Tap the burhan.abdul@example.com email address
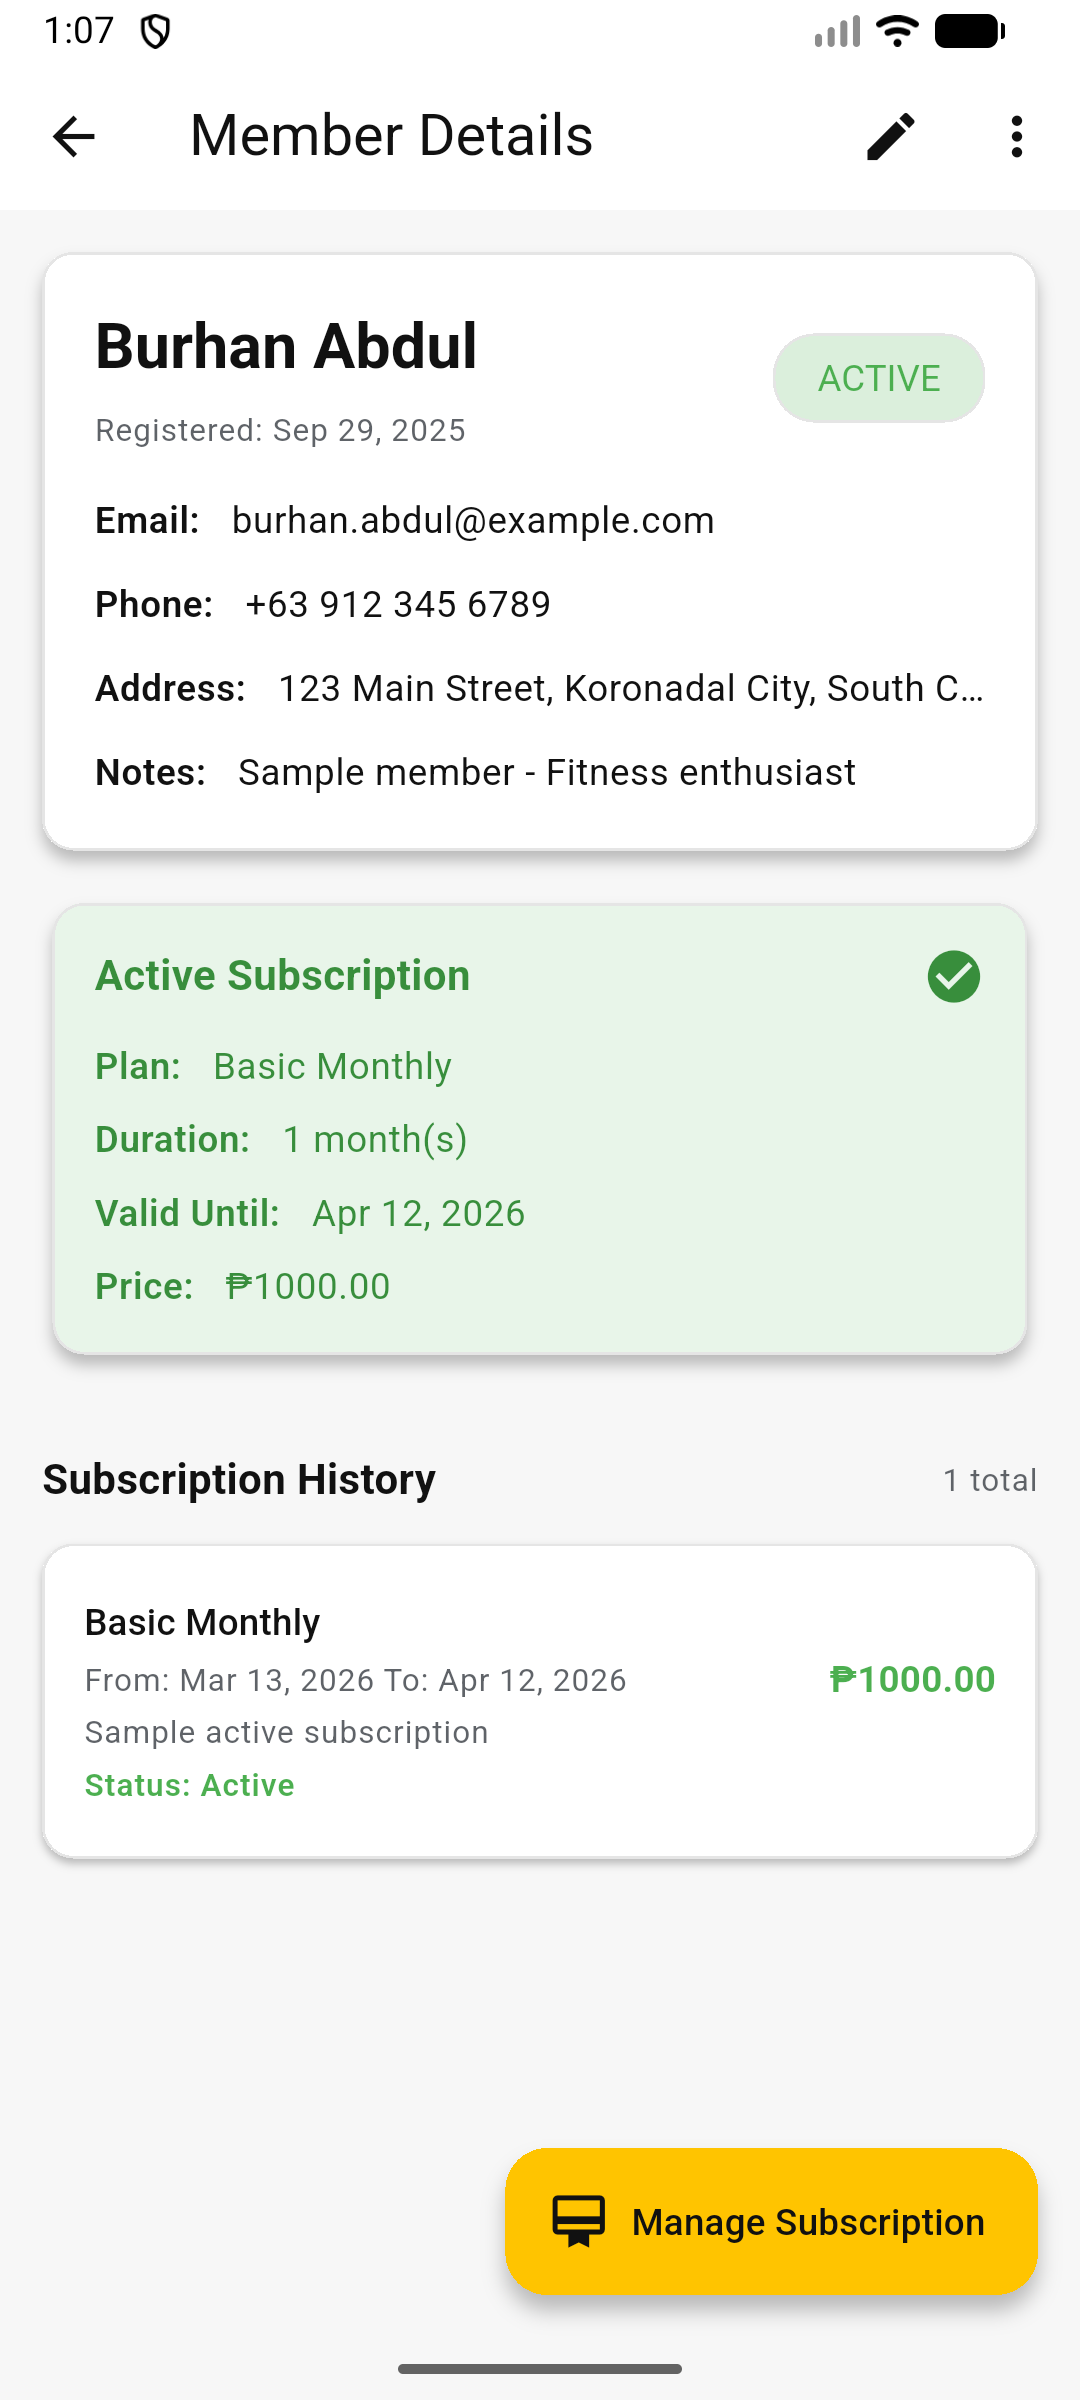Image resolution: width=1080 pixels, height=2400 pixels. tap(473, 521)
